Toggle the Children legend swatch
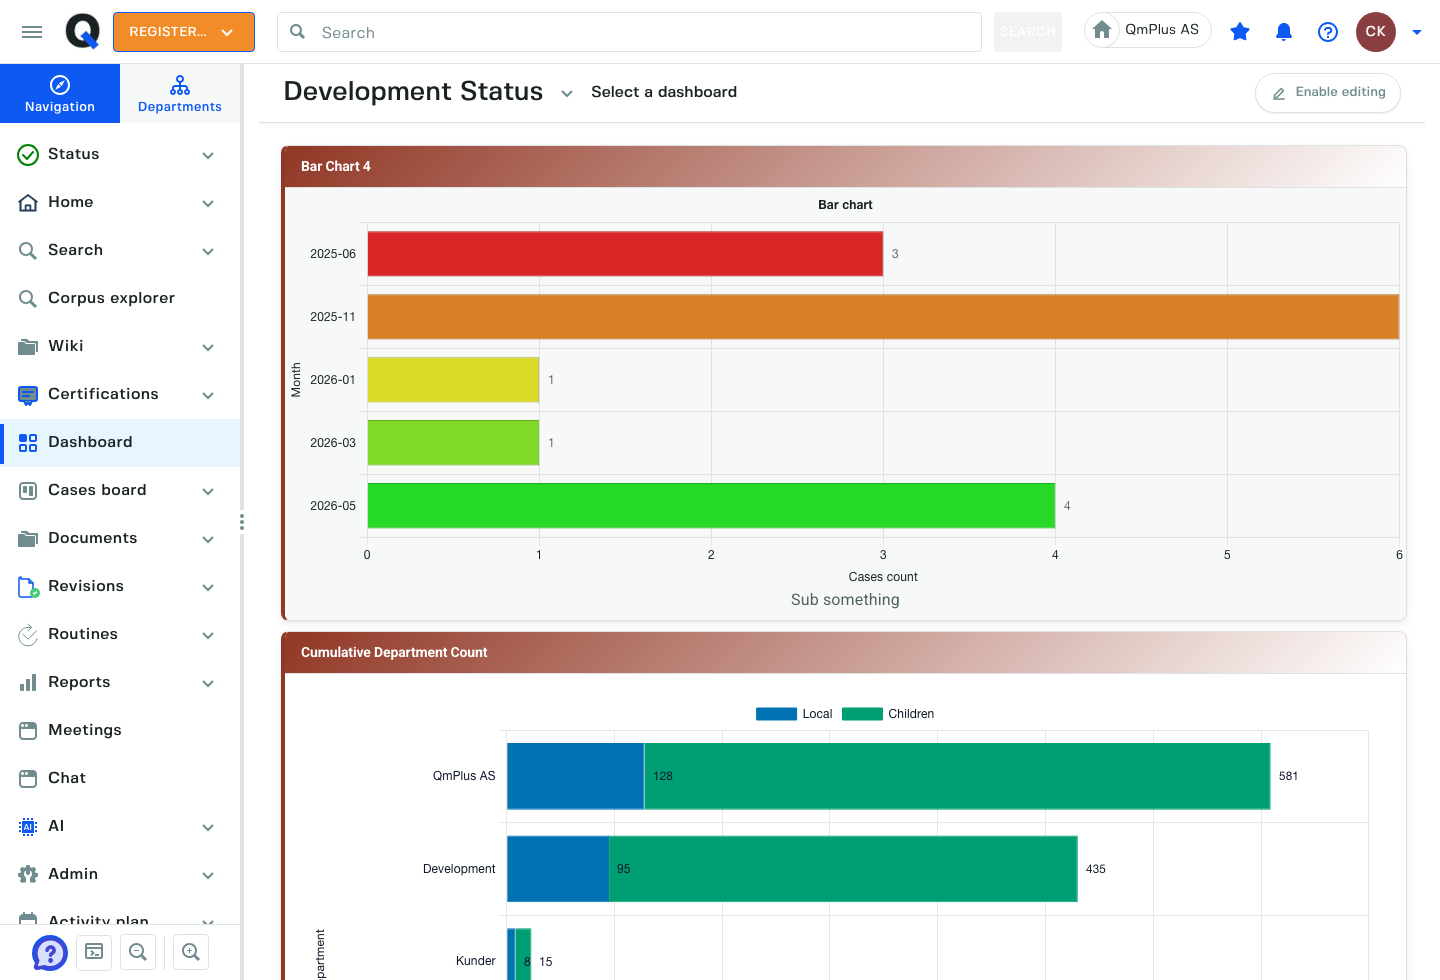Screen dimensions: 1440x980 862,714
